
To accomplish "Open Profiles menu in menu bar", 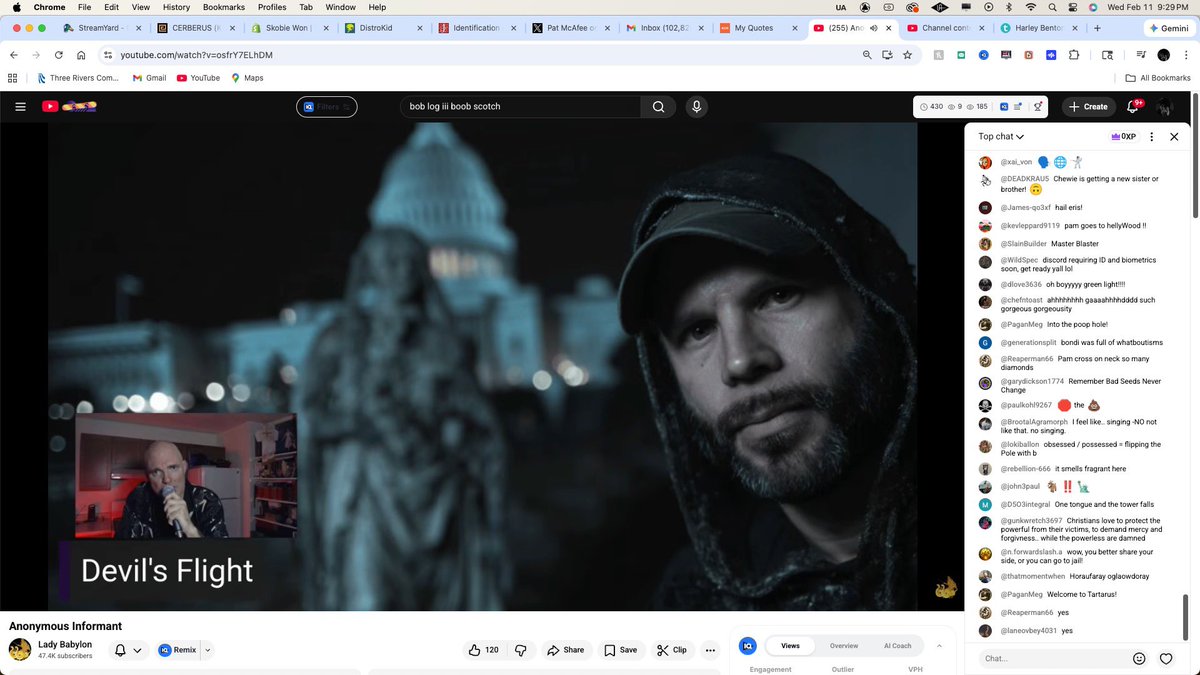I will point(272,7).
